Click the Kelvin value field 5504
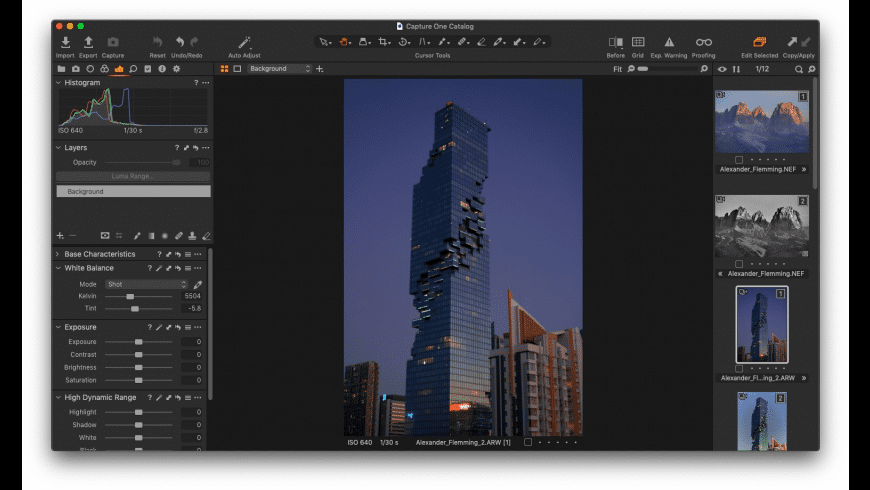 click(192, 296)
